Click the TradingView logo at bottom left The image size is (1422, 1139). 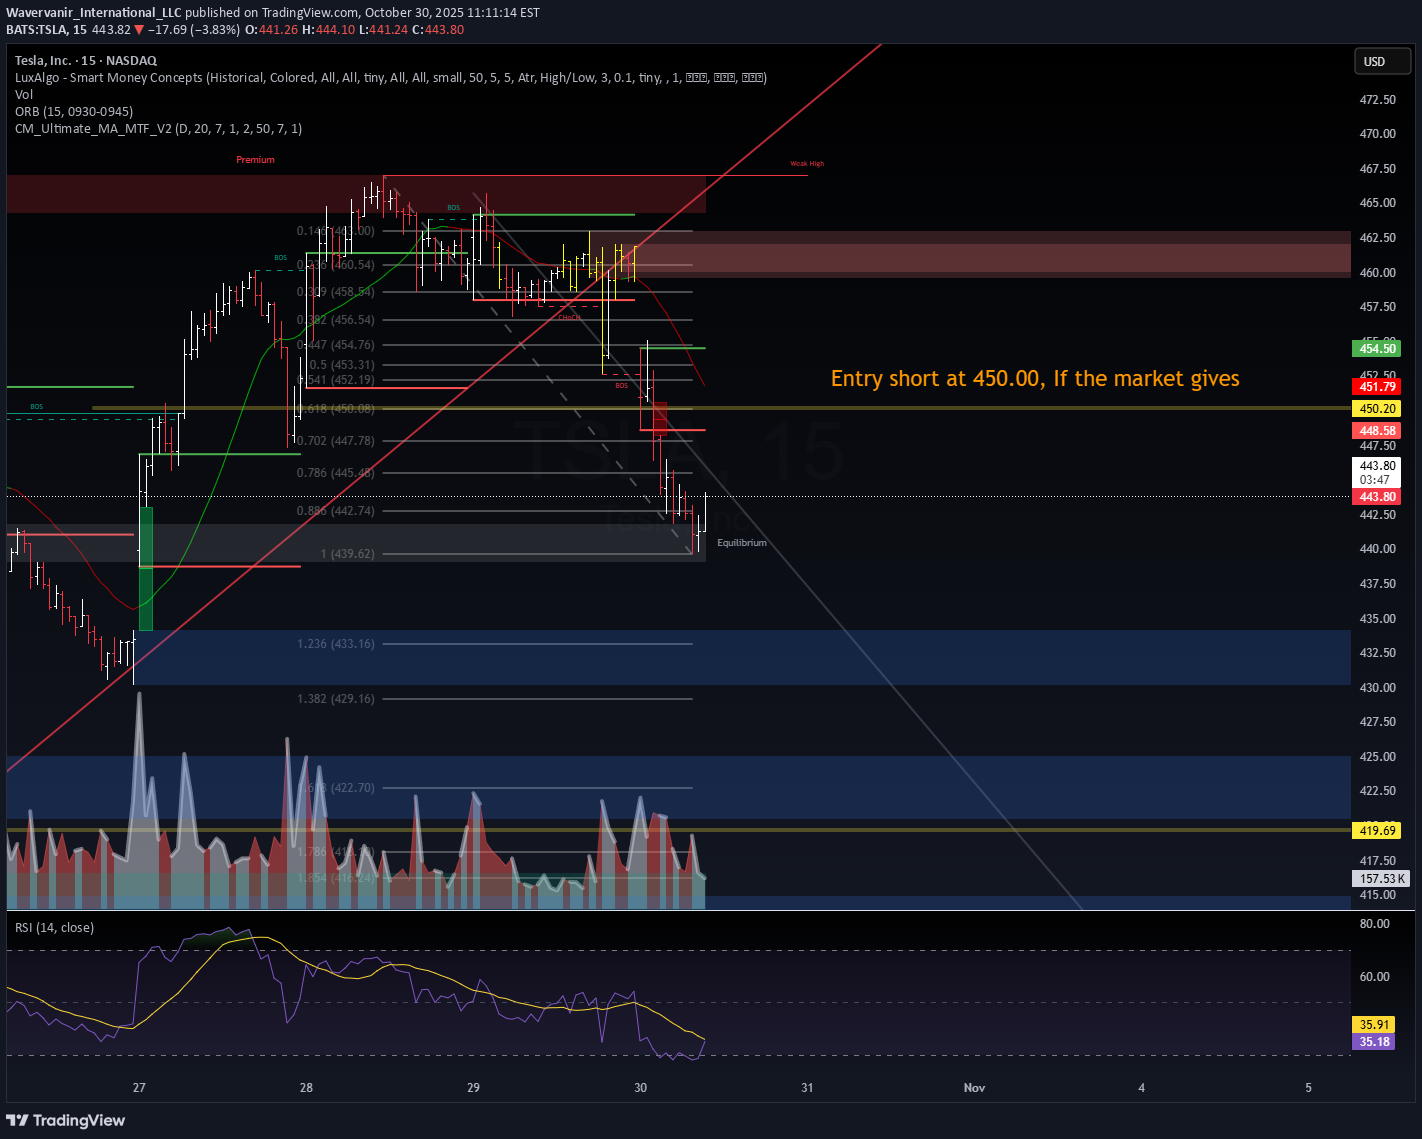point(66,1120)
